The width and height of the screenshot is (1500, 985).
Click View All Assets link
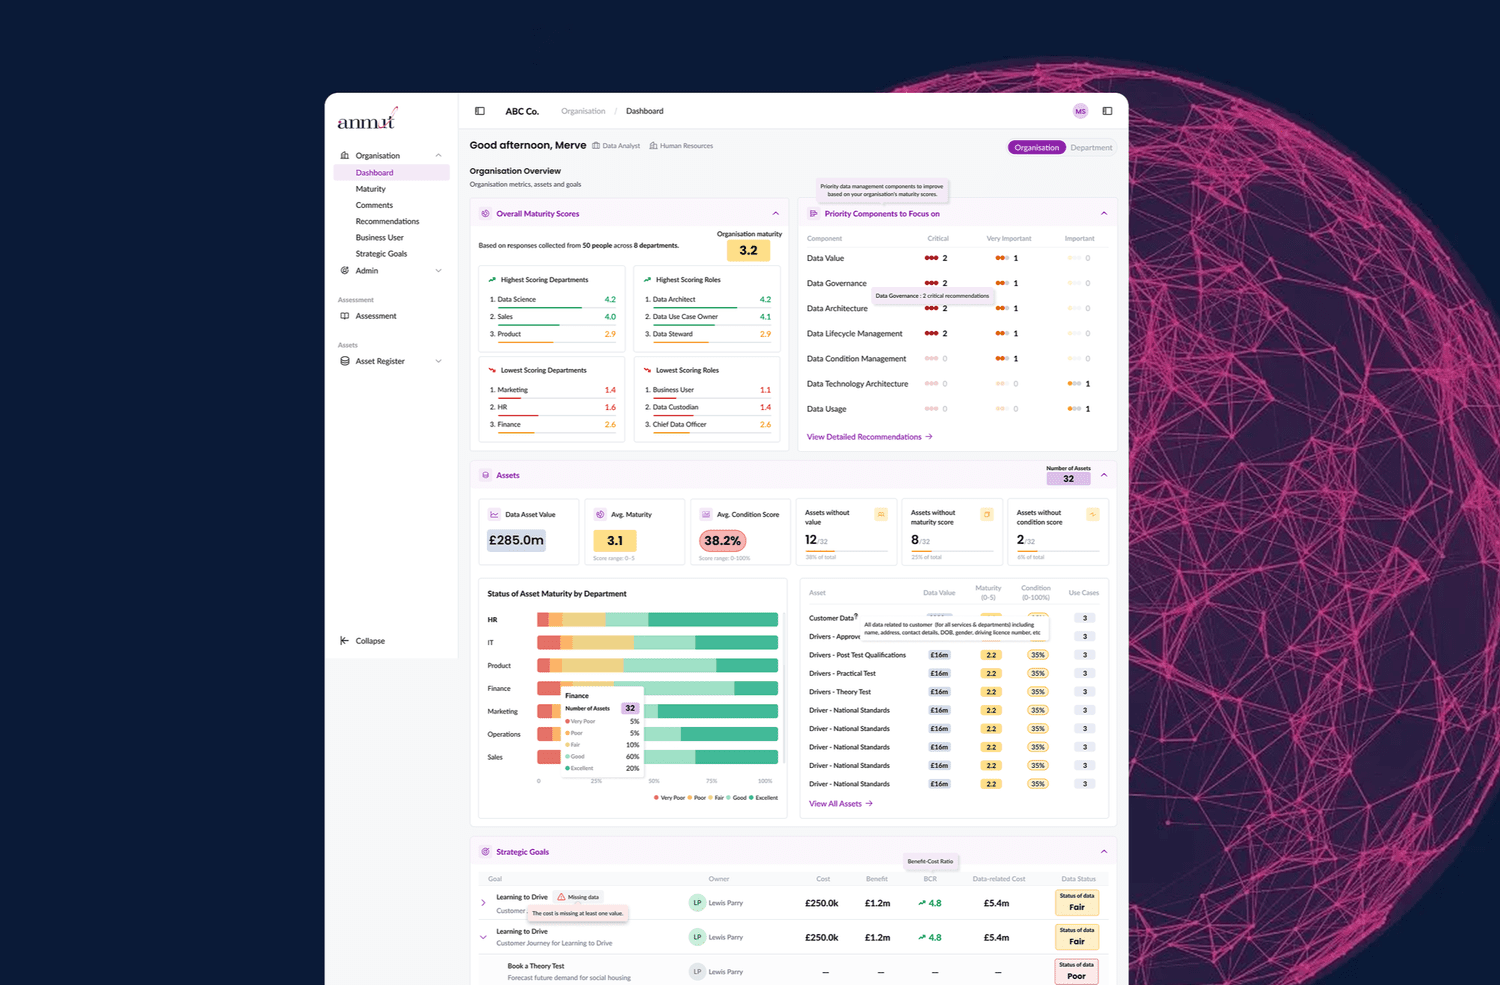pos(840,804)
